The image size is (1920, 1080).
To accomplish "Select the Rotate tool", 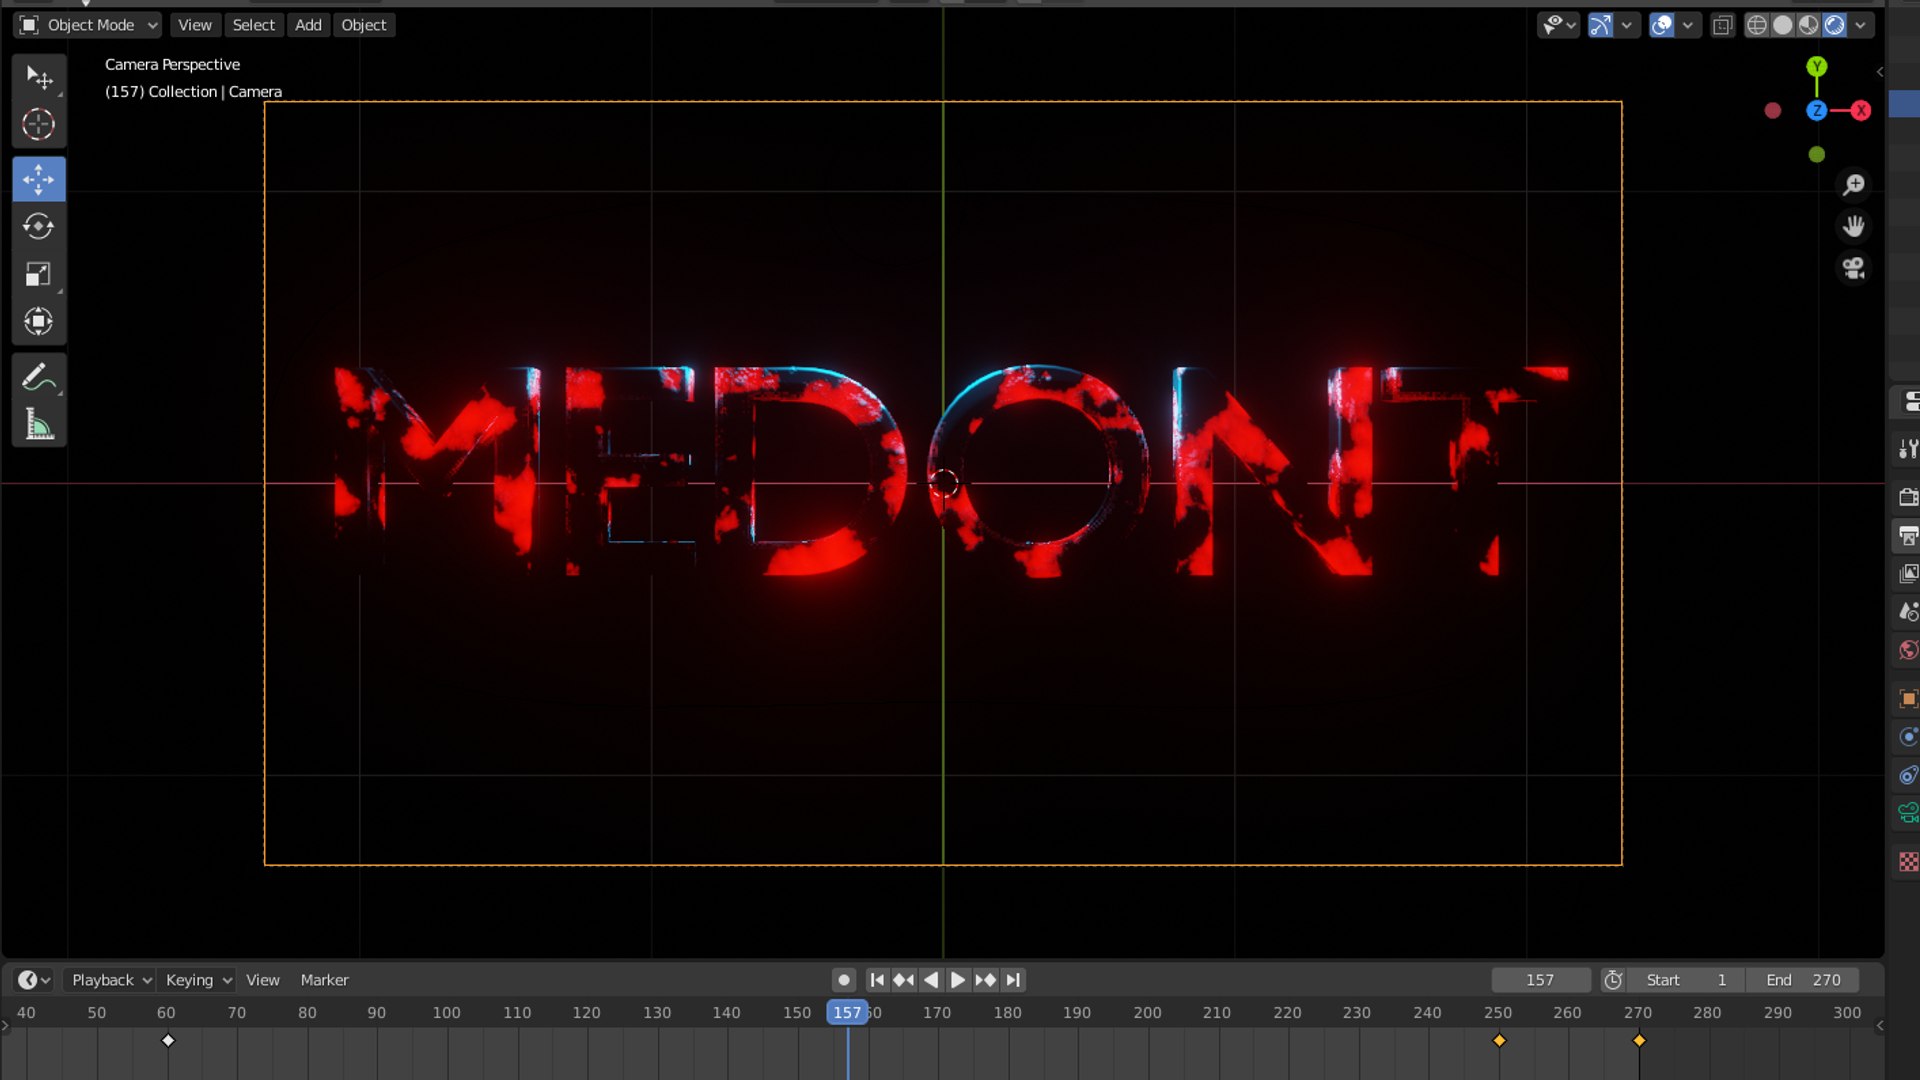I will 38,227.
